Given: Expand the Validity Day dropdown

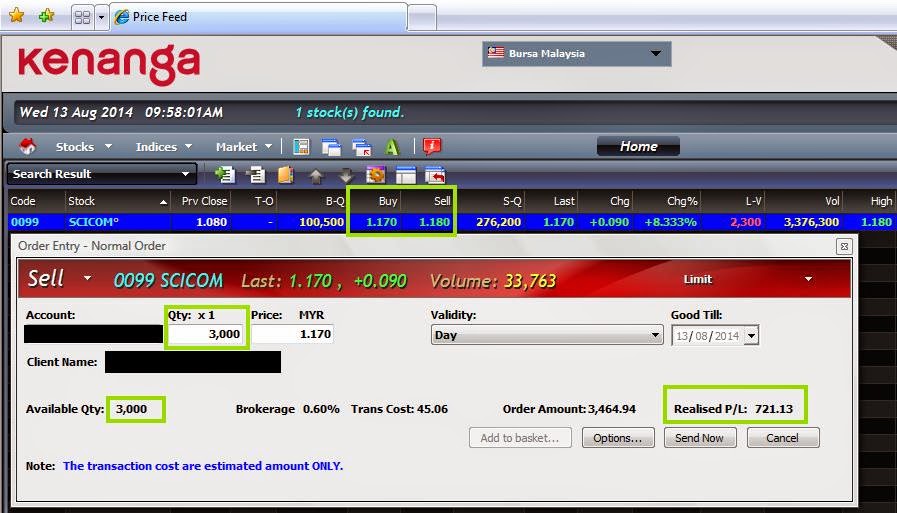Looking at the screenshot, I should click(655, 335).
